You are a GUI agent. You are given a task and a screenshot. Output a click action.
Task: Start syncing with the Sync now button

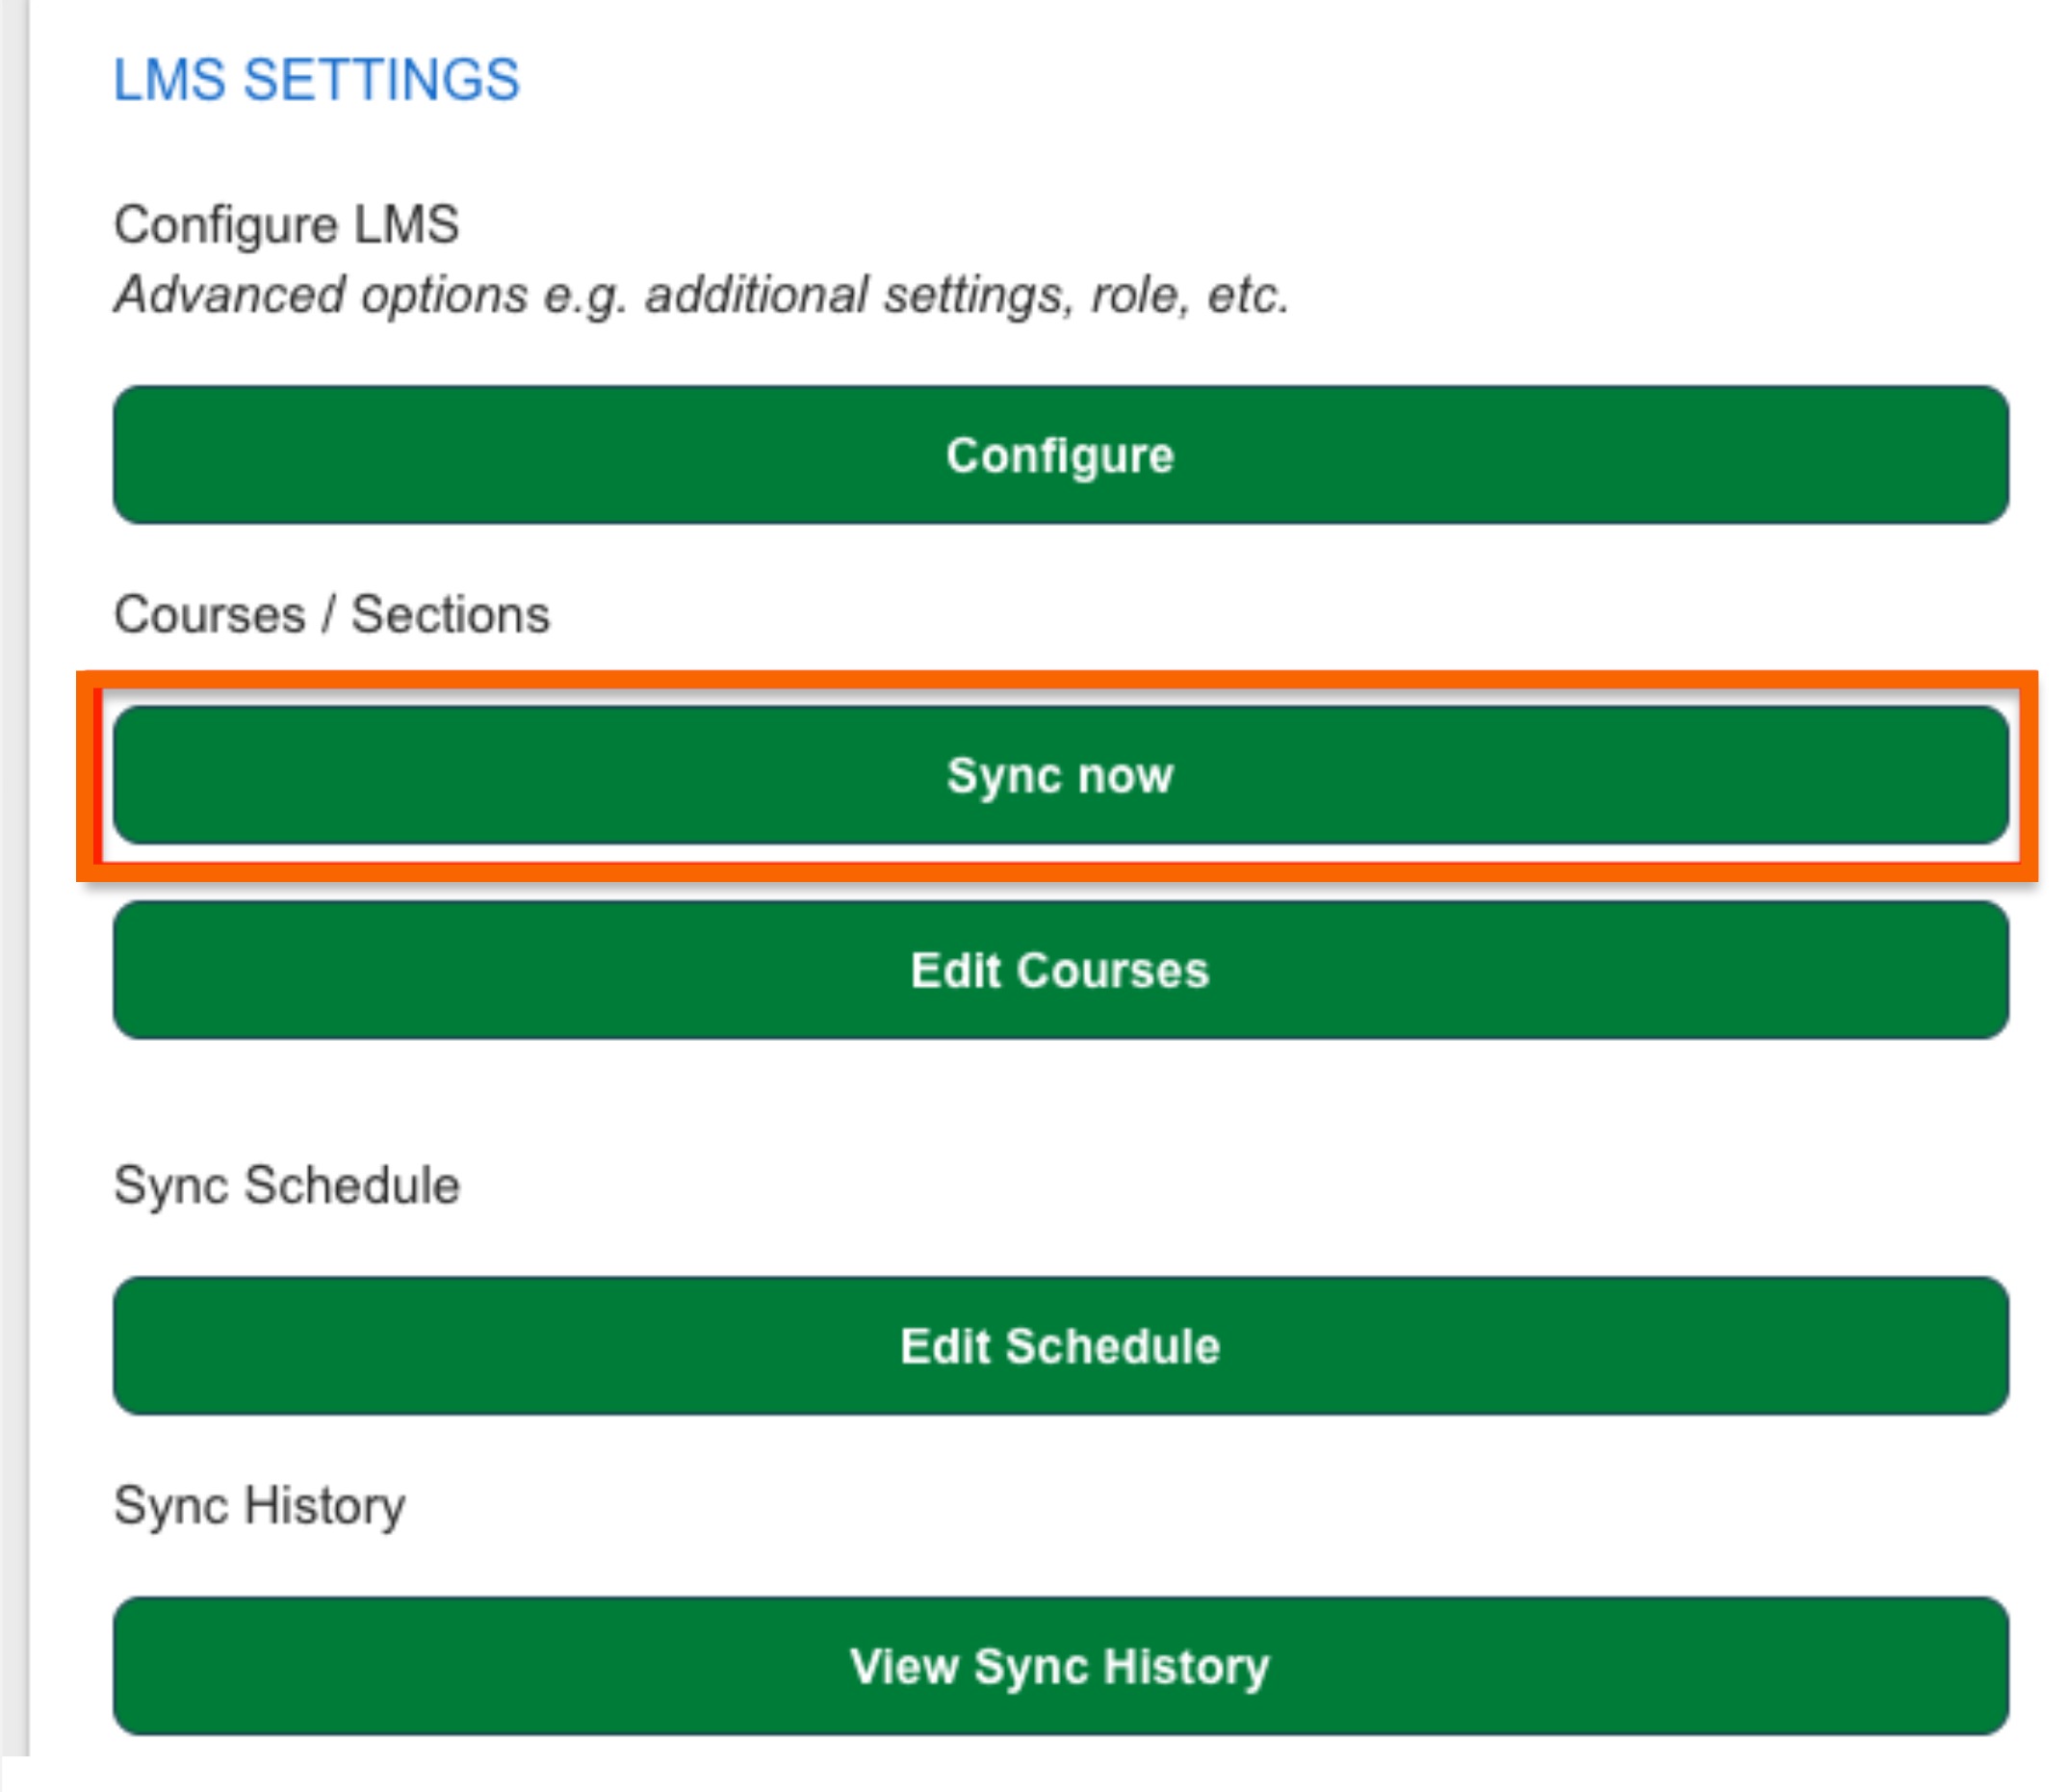pos(1060,775)
